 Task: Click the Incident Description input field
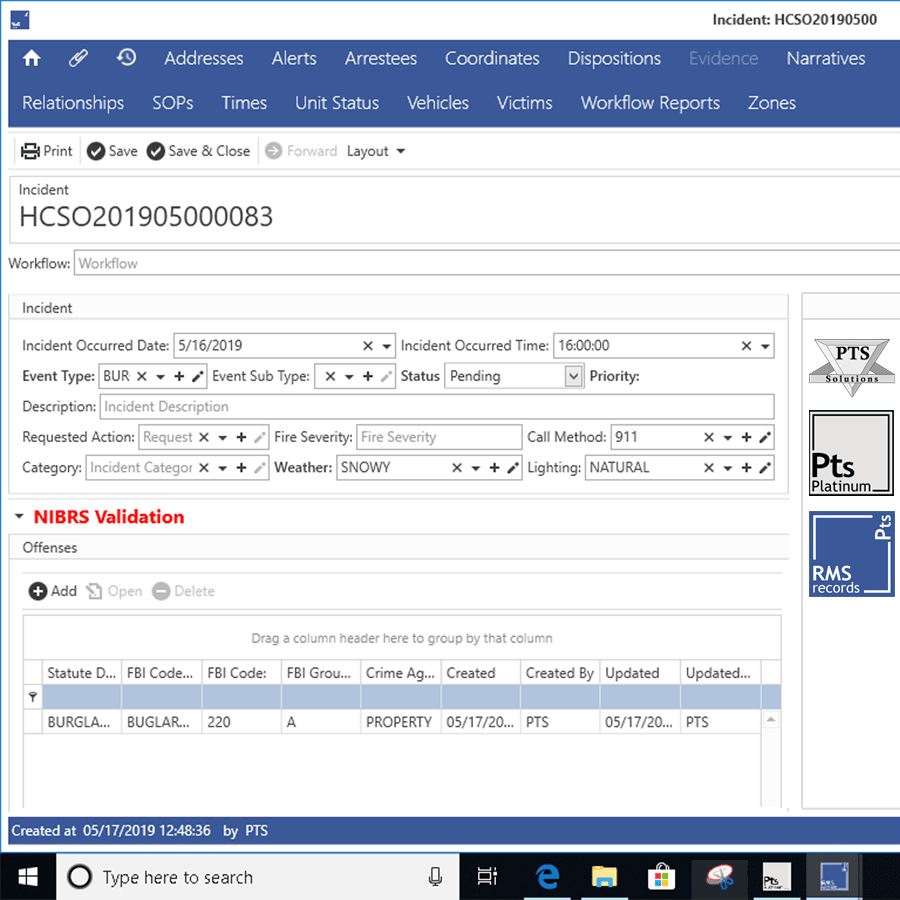[x=436, y=407]
